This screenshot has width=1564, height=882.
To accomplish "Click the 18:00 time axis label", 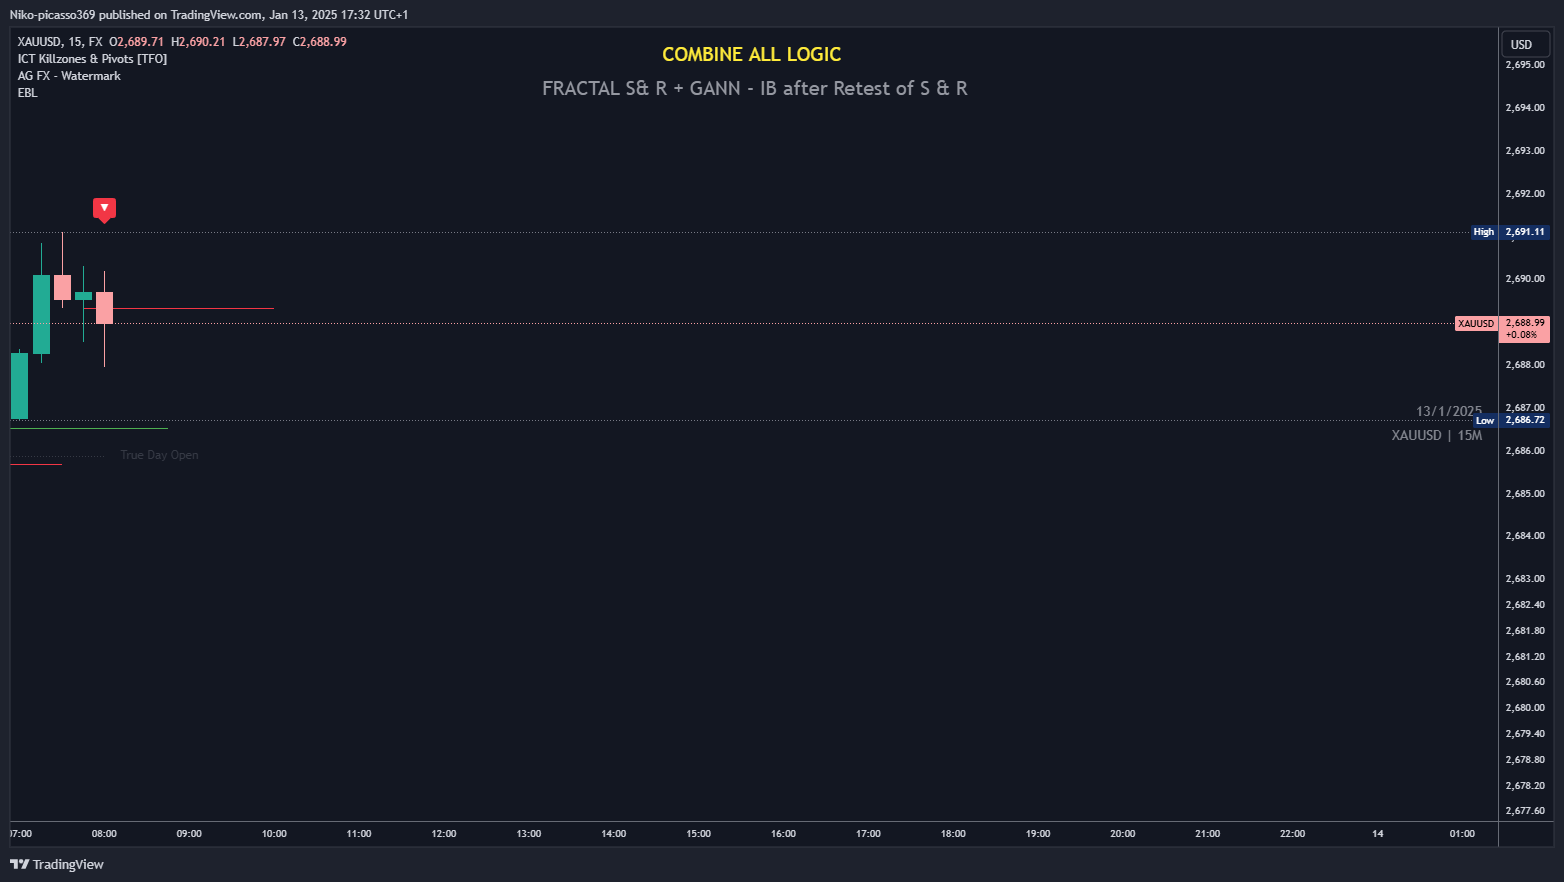I will (x=953, y=833).
